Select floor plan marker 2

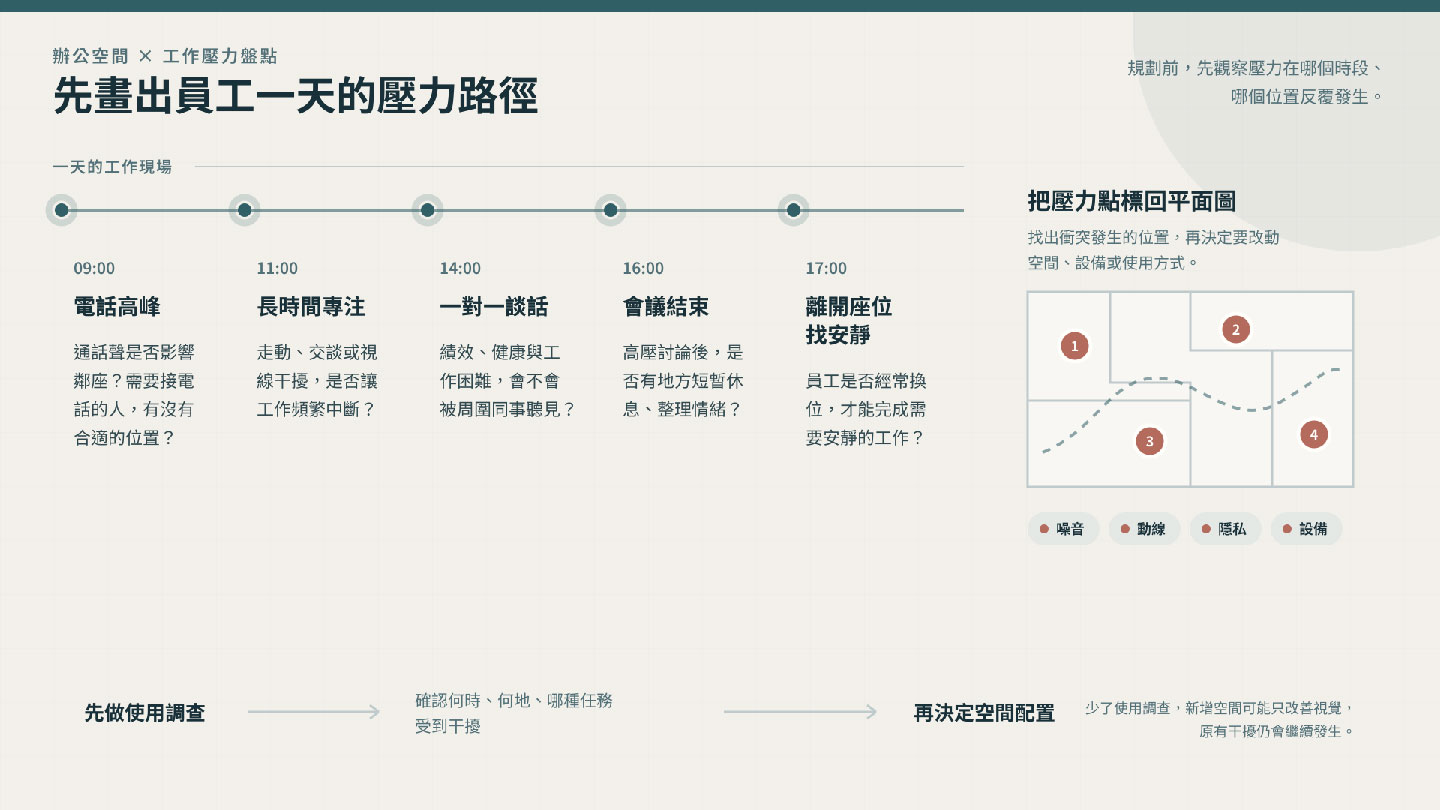[x=1236, y=329]
